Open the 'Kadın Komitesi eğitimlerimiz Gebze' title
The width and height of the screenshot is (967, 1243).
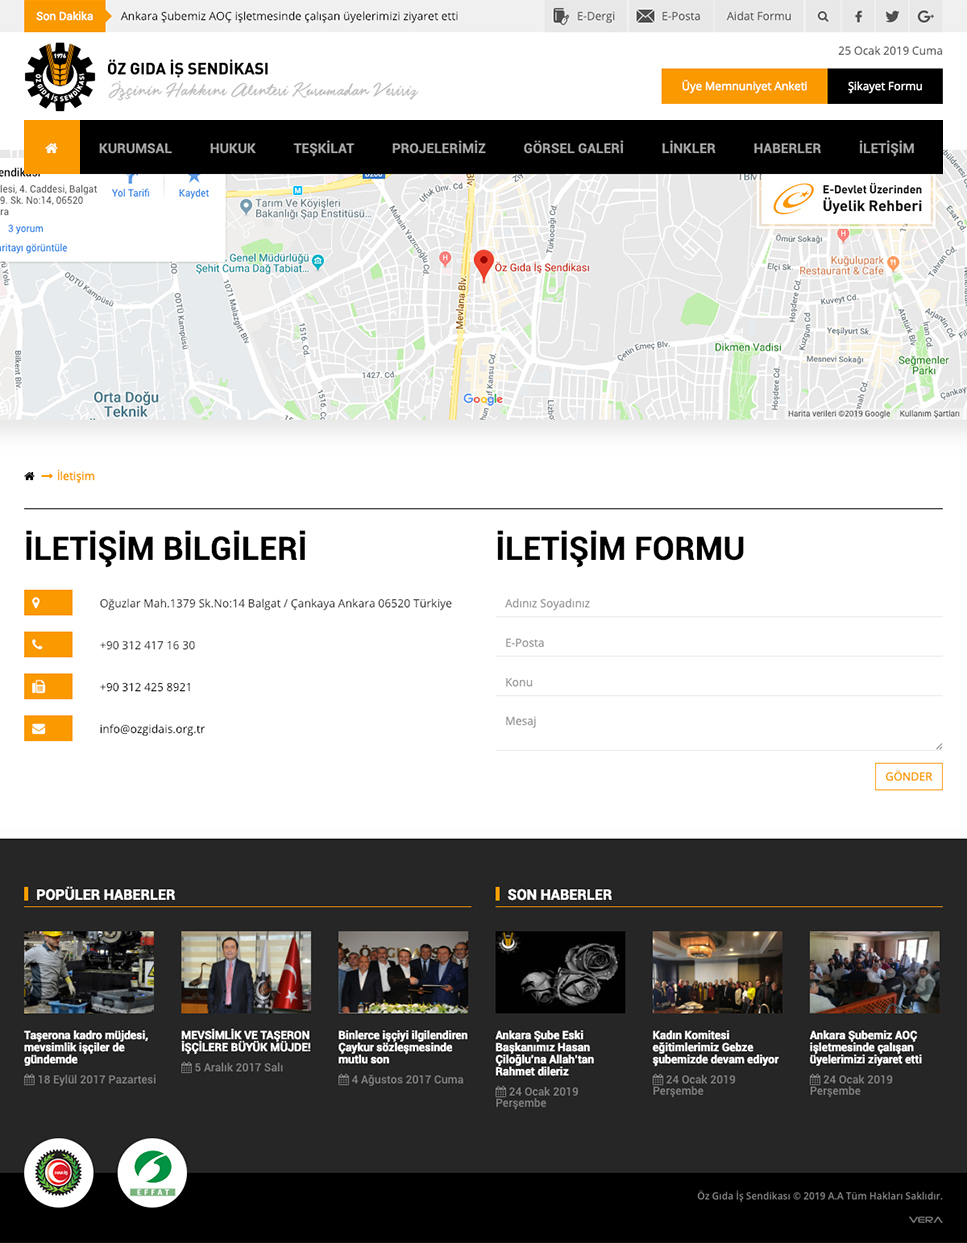716,1047
